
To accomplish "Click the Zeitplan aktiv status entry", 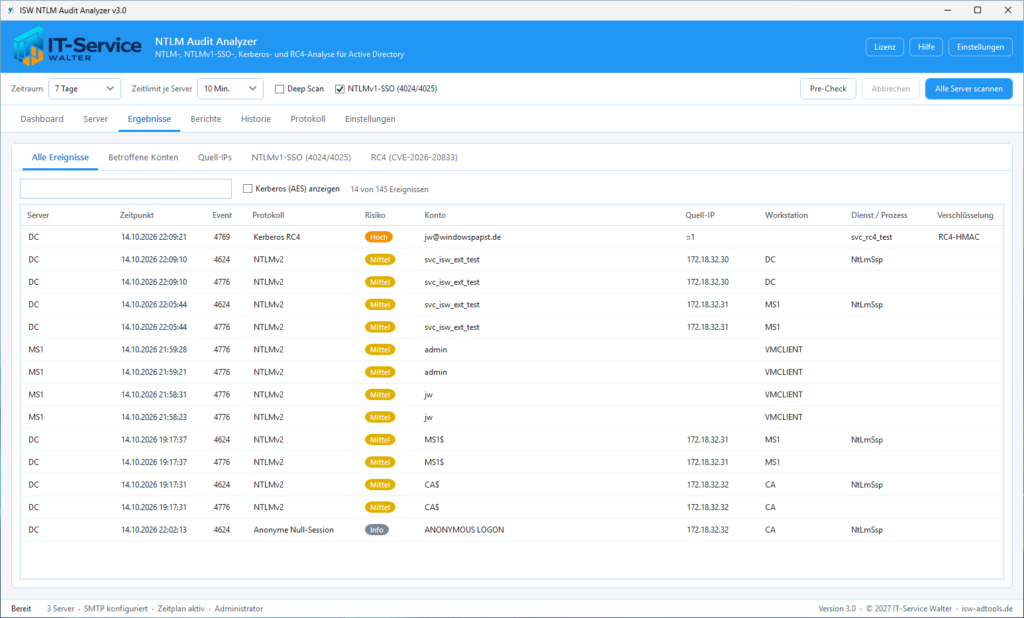I will click(181, 608).
